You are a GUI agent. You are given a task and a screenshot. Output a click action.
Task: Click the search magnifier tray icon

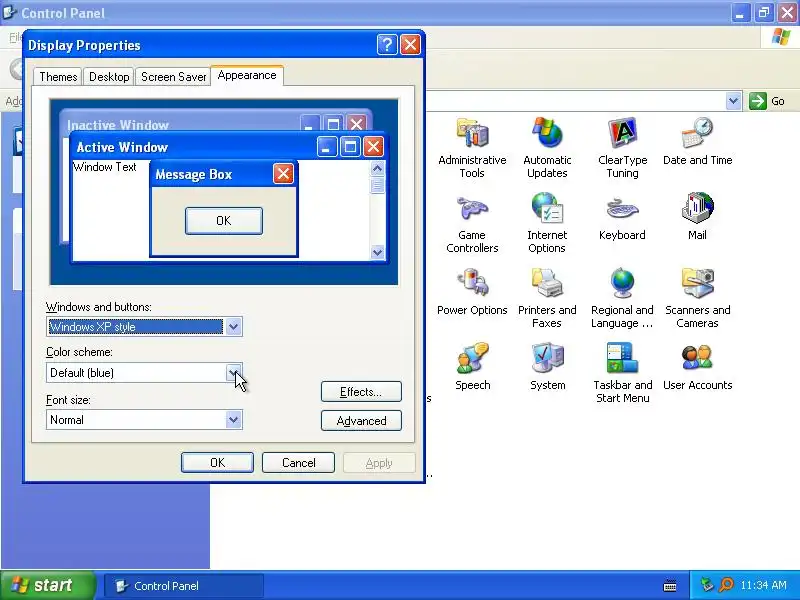(x=726, y=585)
